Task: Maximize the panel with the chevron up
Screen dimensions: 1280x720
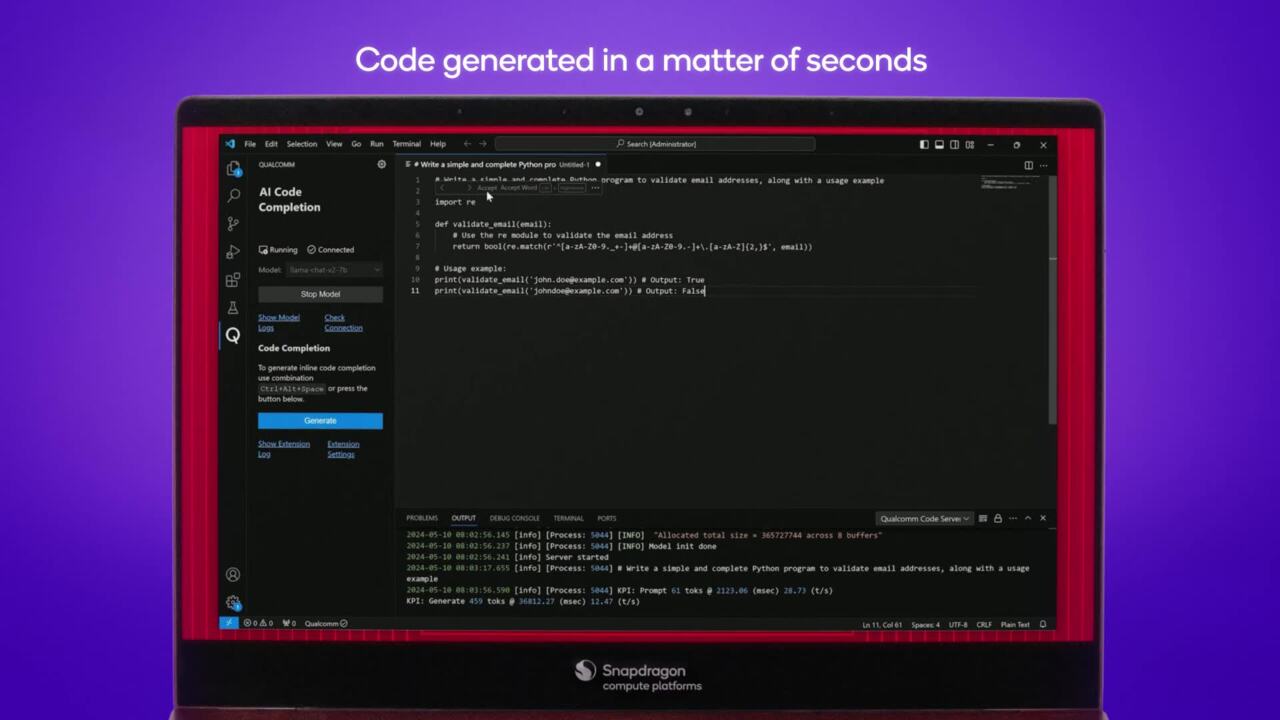Action: 1028,518
